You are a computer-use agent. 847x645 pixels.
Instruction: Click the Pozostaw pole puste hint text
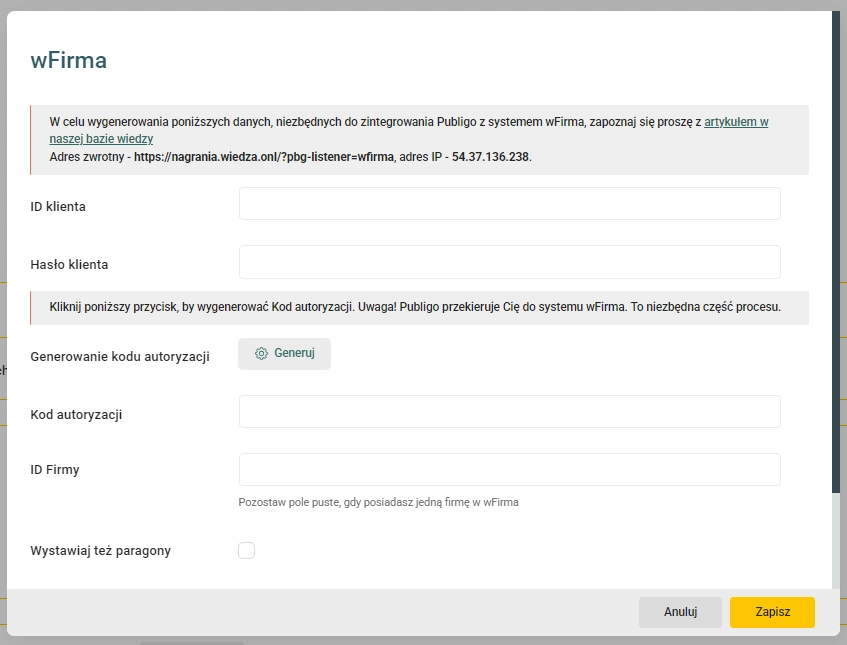point(378,502)
